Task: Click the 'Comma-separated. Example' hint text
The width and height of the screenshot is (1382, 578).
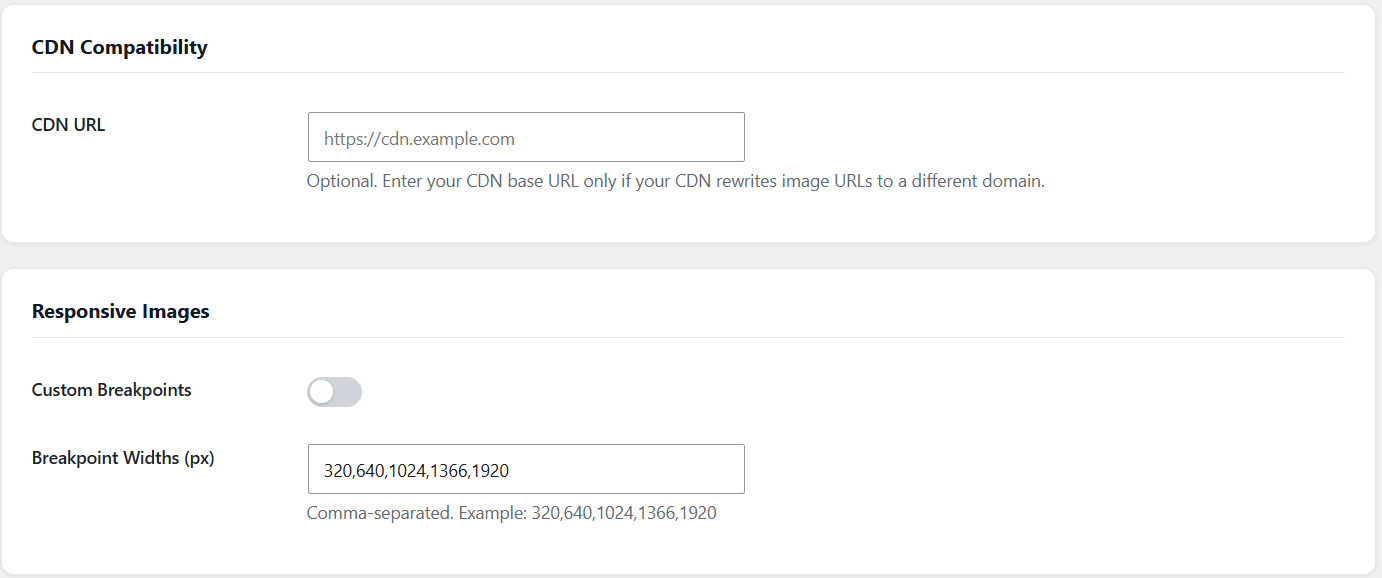Action: (511, 513)
